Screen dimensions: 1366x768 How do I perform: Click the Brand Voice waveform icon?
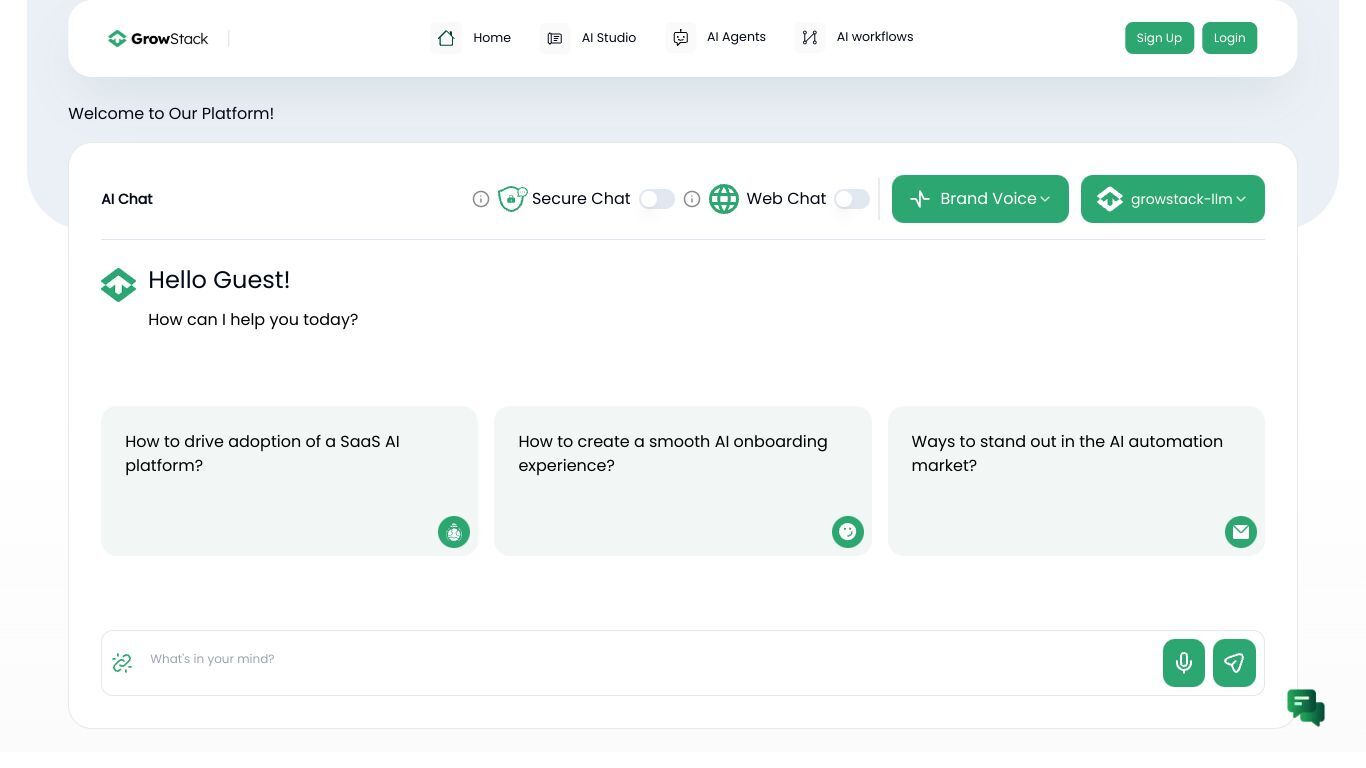point(920,199)
